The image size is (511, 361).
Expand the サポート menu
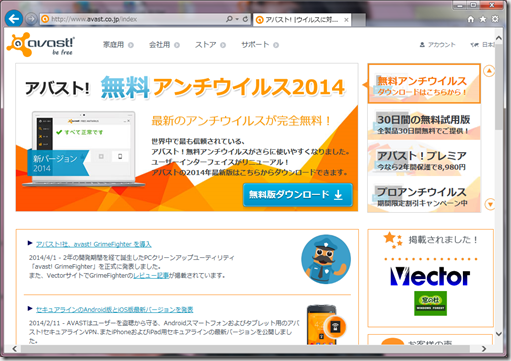tap(260, 45)
